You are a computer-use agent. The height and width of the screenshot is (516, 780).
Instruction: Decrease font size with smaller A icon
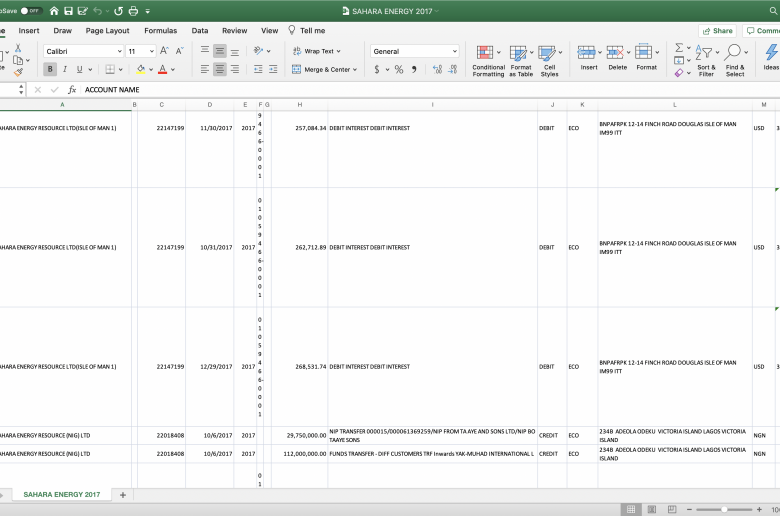[180, 51]
